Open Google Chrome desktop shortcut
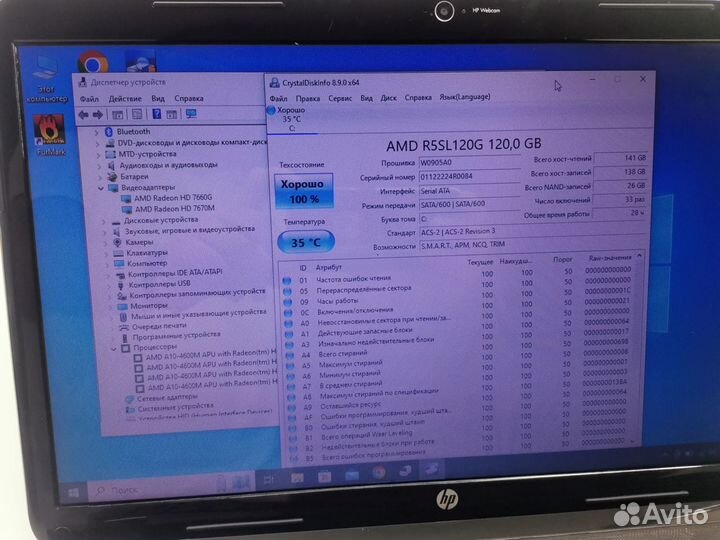 [93, 63]
